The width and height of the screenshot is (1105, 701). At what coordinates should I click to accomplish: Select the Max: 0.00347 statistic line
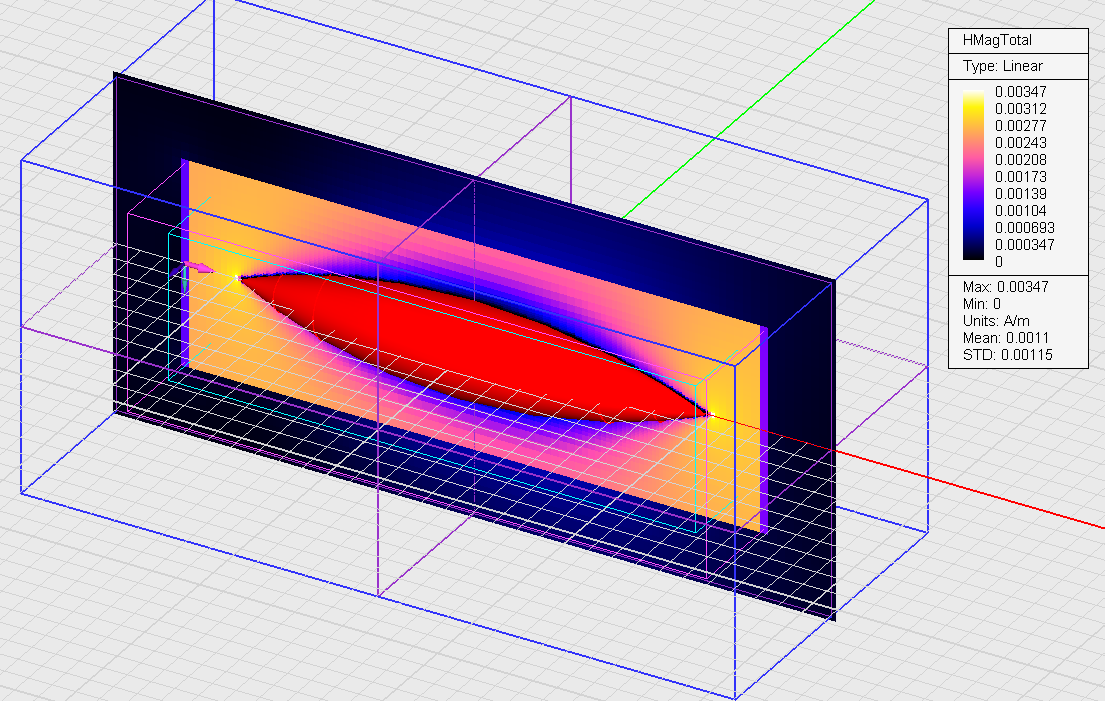(x=1002, y=287)
